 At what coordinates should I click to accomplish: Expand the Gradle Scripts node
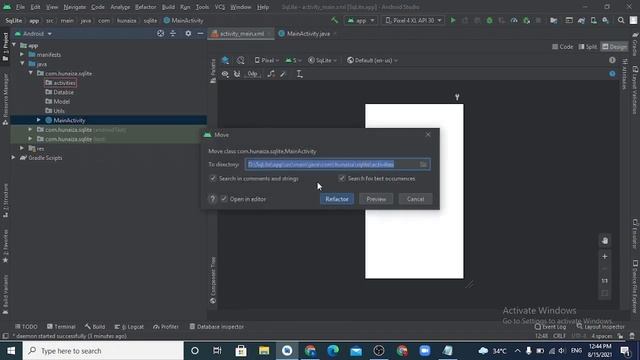point(13,158)
